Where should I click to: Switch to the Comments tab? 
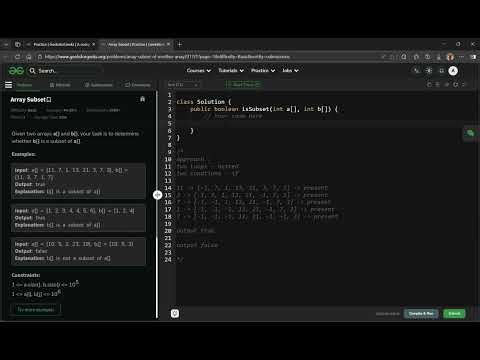coord(138,85)
